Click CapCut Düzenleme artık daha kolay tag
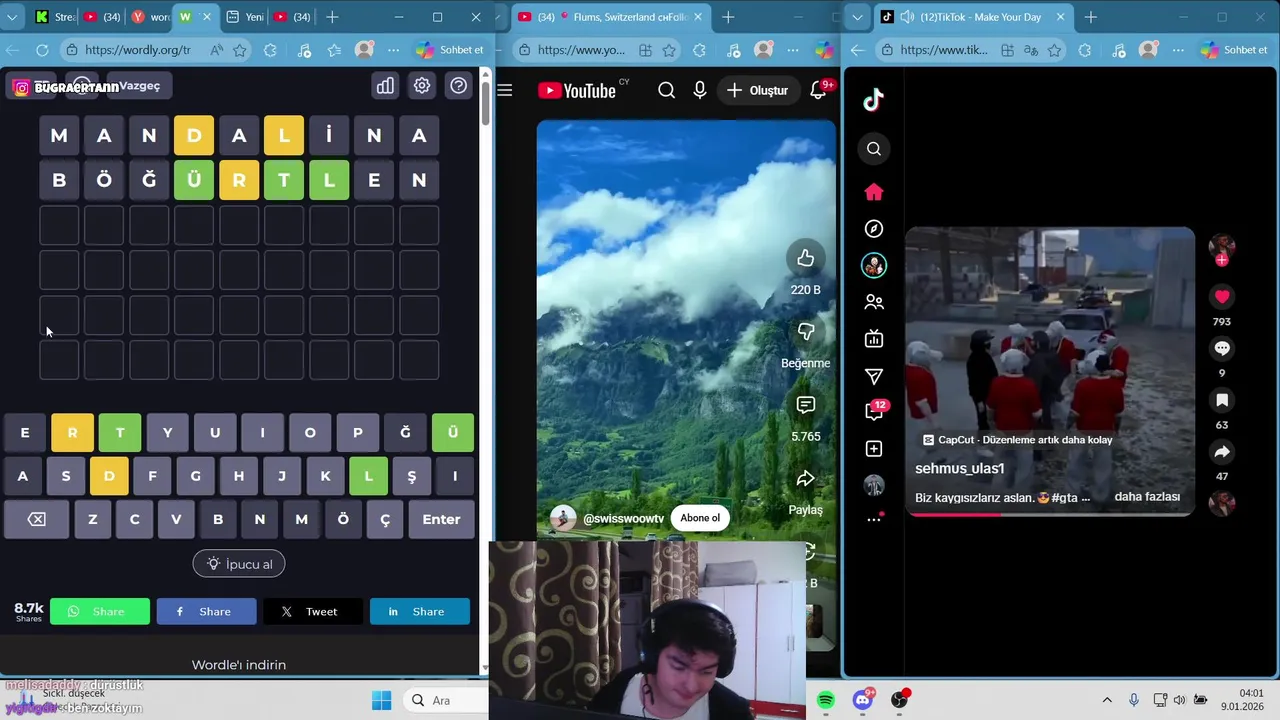The width and height of the screenshot is (1280, 720). tap(1017, 440)
